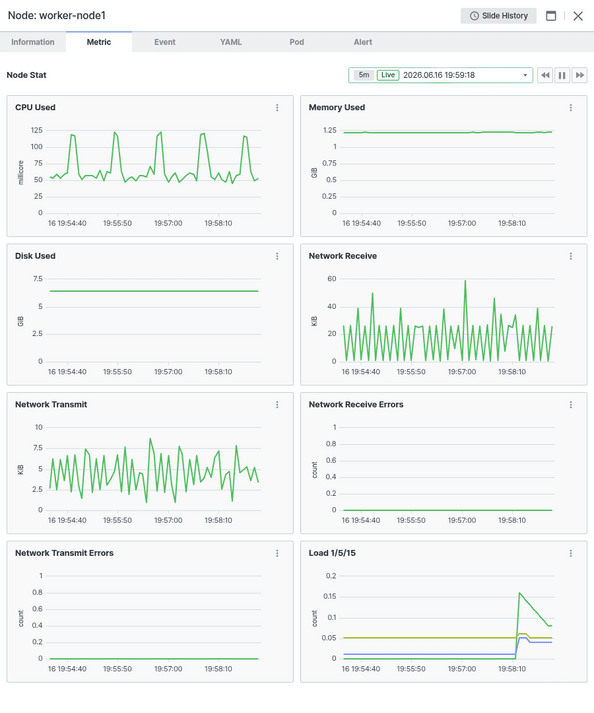Viewport: 594px width, 713px height.
Task: Click the Slide History button
Action: (498, 16)
